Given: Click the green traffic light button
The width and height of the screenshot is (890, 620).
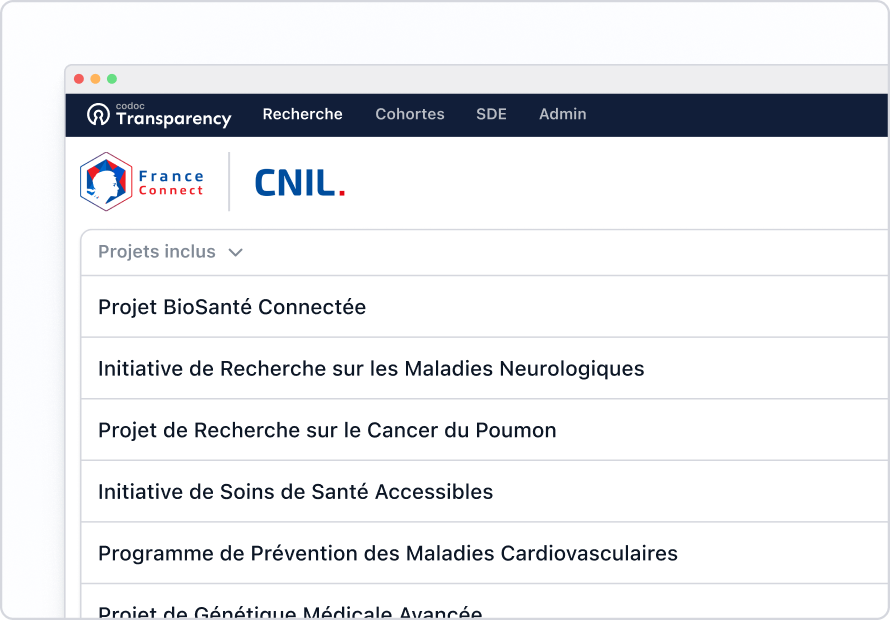Looking at the screenshot, I should click(112, 76).
